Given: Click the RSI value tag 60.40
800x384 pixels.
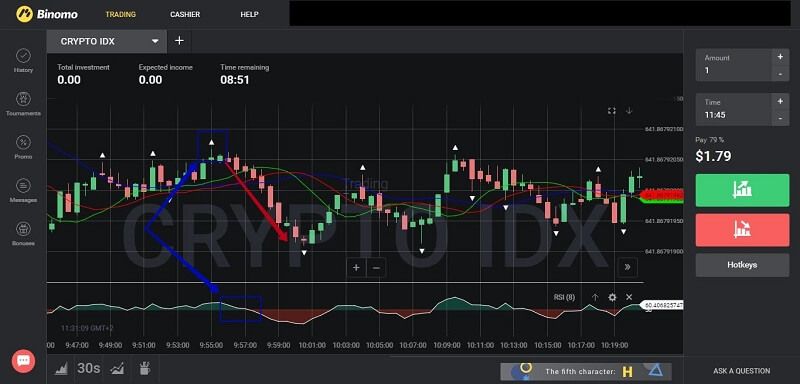Looking at the screenshot, I should (661, 305).
